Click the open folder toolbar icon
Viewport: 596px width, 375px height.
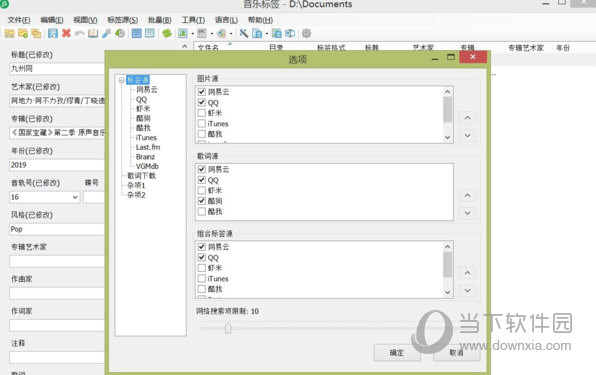pos(10,33)
